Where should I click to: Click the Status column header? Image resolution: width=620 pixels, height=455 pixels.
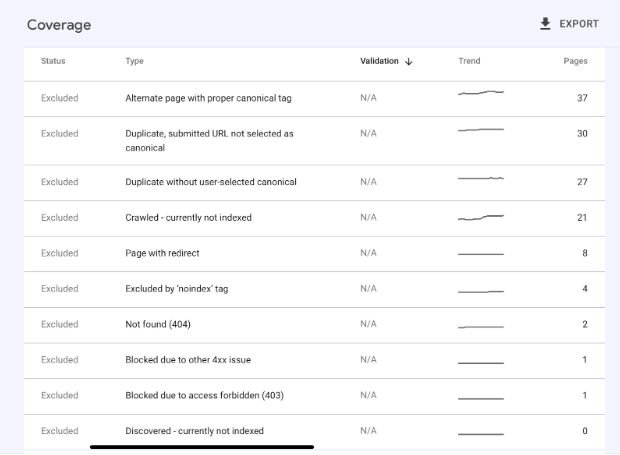click(53, 61)
